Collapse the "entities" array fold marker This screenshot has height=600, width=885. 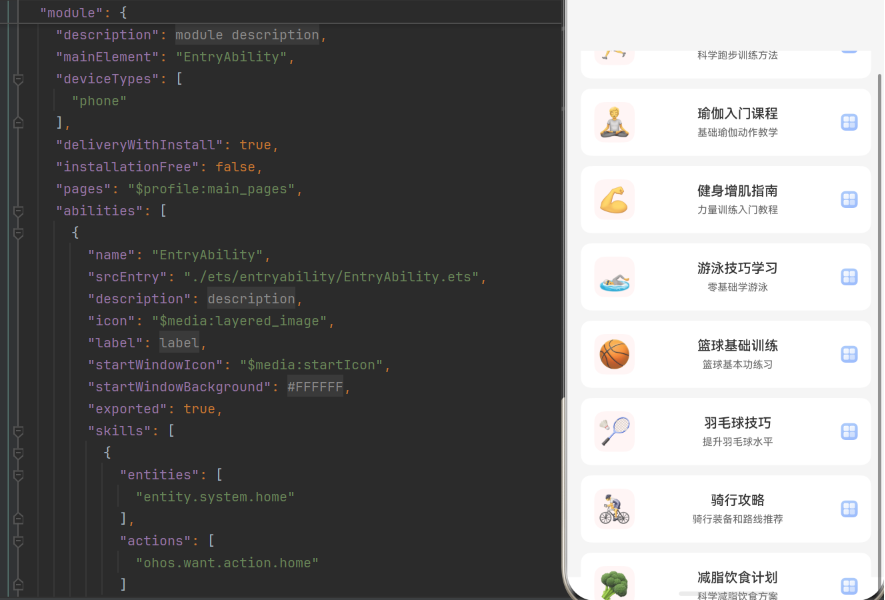pos(18,475)
